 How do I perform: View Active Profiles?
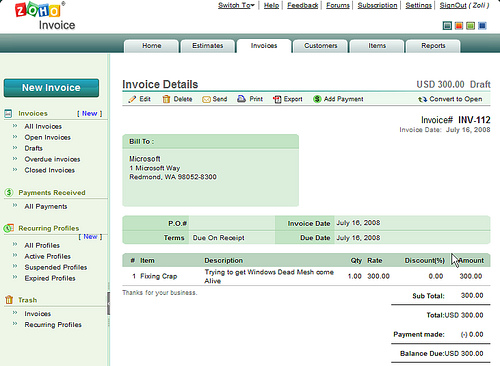(47, 256)
